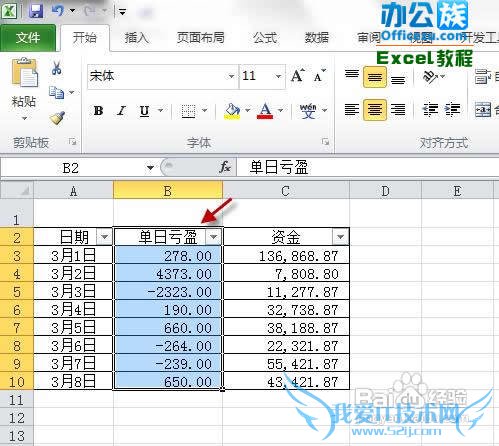
Task: Click cell with value 4373.00
Action: 168,274
